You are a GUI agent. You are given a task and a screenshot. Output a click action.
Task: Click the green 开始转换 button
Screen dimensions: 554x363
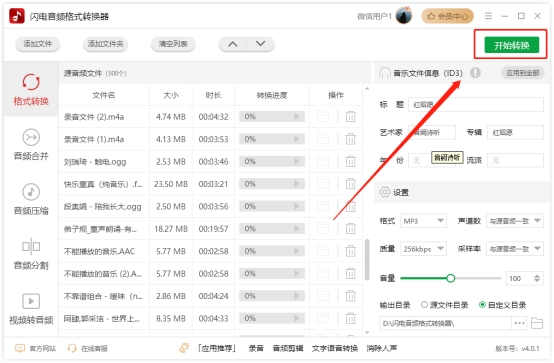tap(512, 45)
